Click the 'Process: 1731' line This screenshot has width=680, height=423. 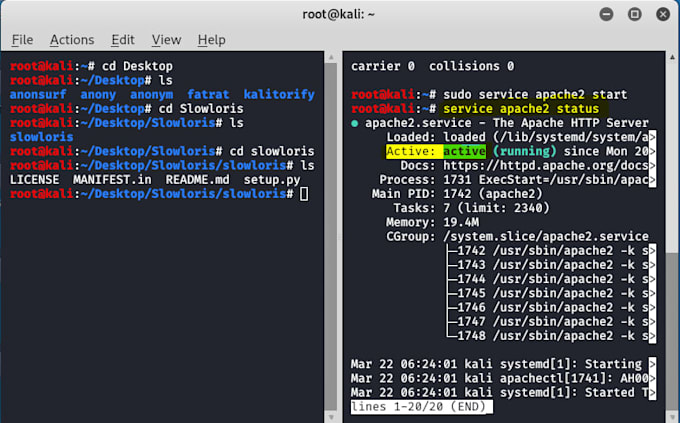(517, 180)
